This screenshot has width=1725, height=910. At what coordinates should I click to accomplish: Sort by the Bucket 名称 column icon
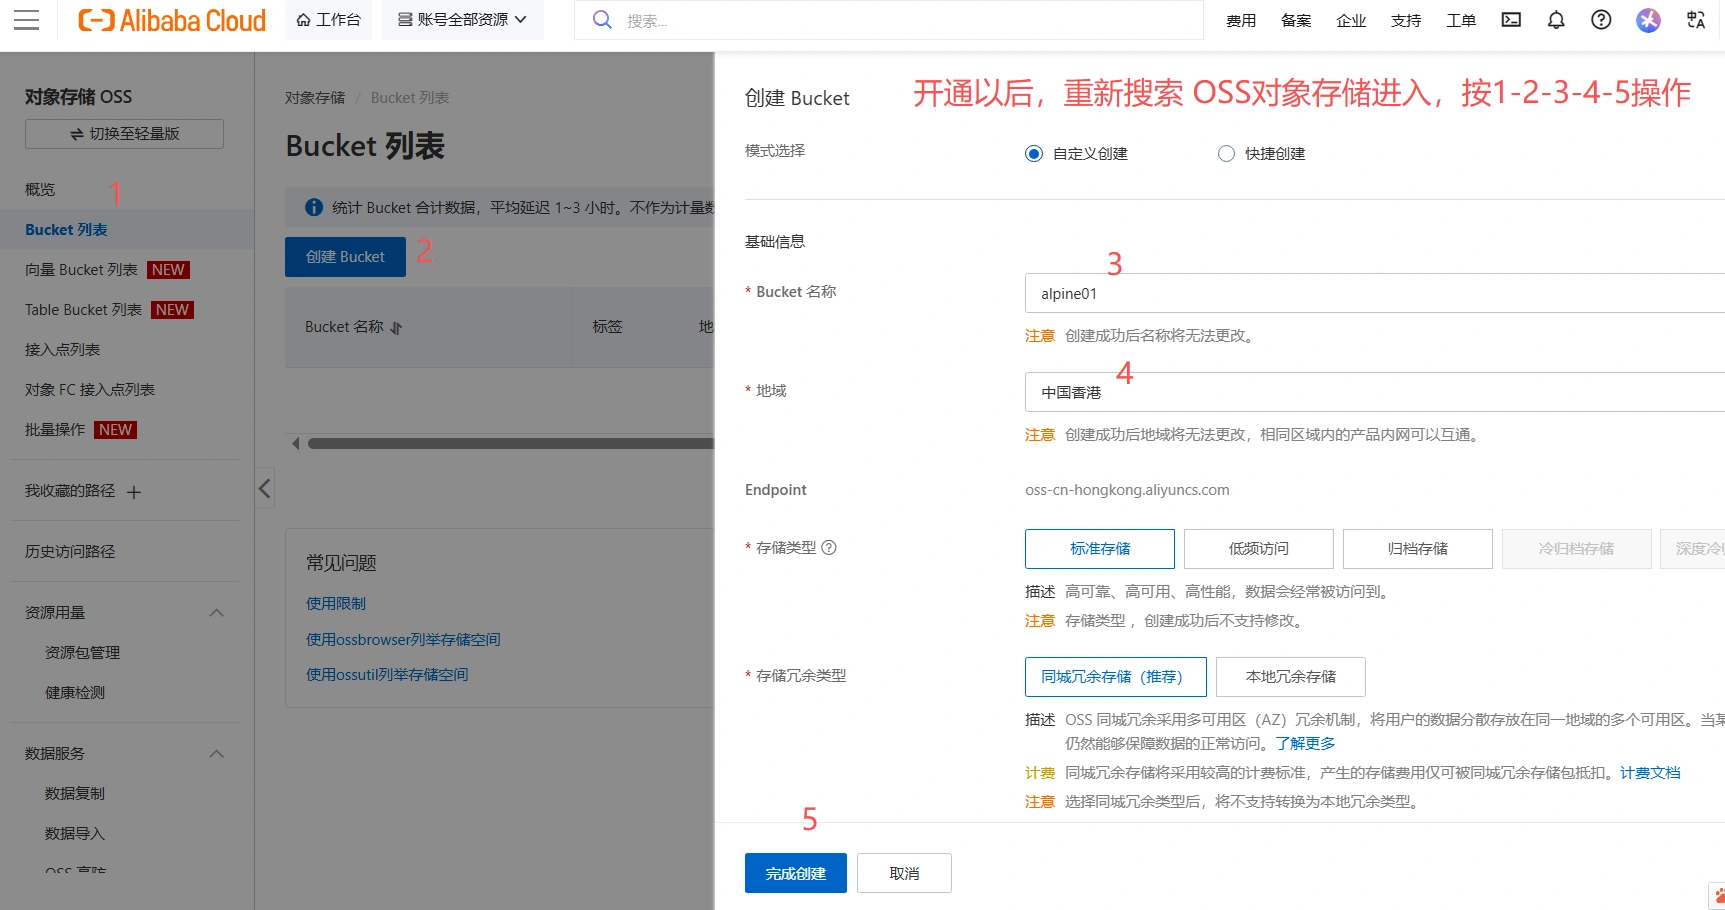click(396, 328)
